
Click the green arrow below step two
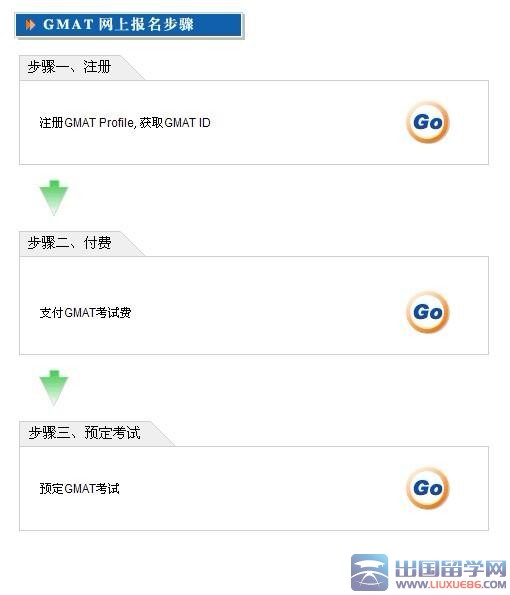[54, 387]
